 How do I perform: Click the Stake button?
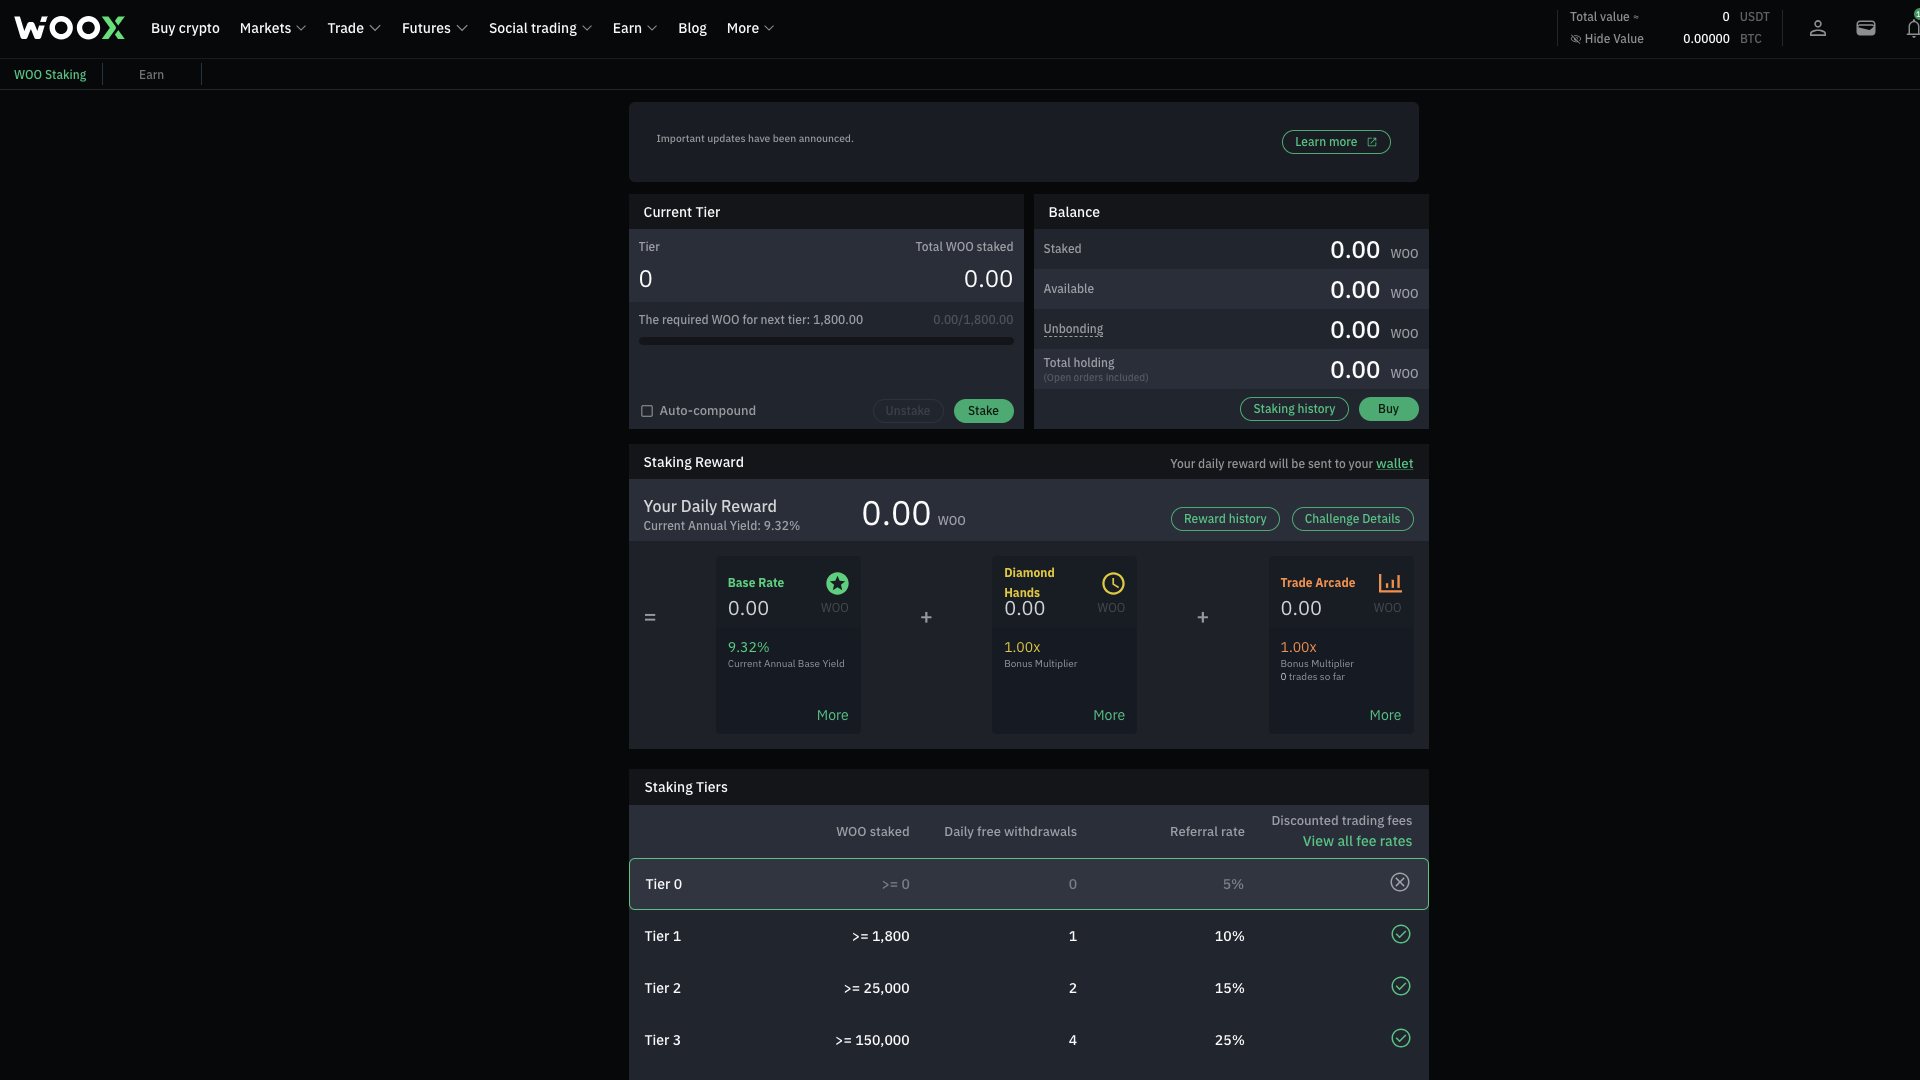[x=983, y=410]
